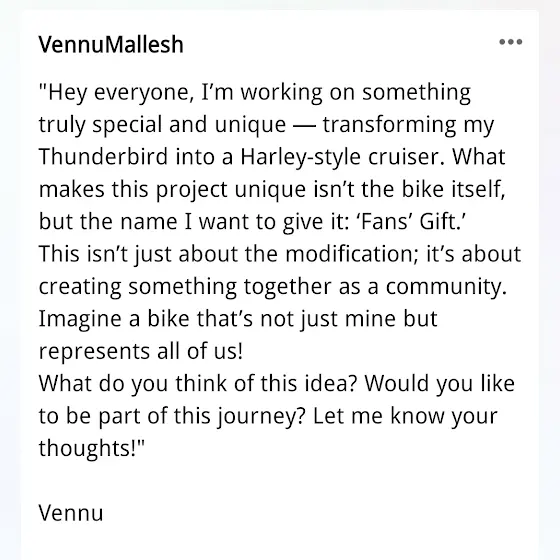Image resolution: width=560 pixels, height=560 pixels.
Task: Click the words 'Let me know your'
Action: point(405,416)
